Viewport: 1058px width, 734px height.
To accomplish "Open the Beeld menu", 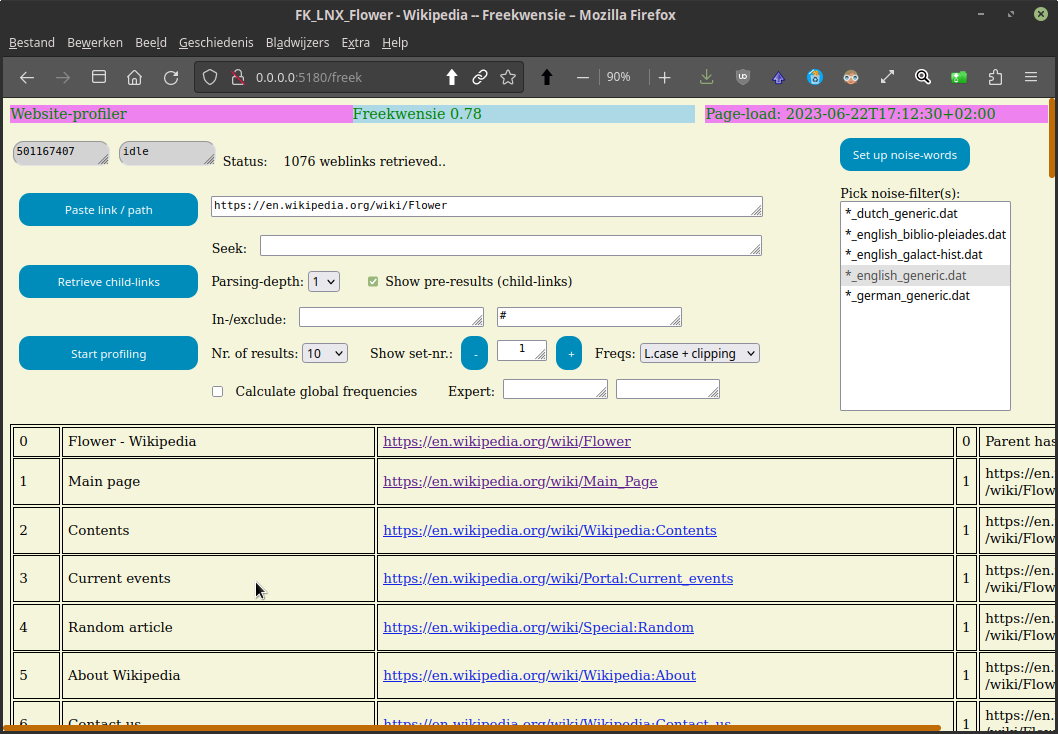I will [x=150, y=43].
